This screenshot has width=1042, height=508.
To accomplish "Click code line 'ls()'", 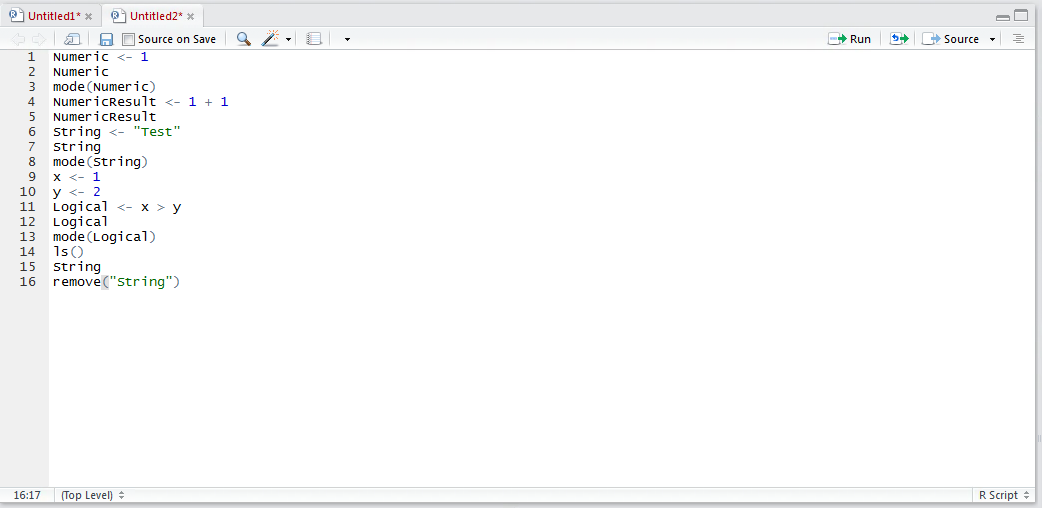I will [x=68, y=252].
